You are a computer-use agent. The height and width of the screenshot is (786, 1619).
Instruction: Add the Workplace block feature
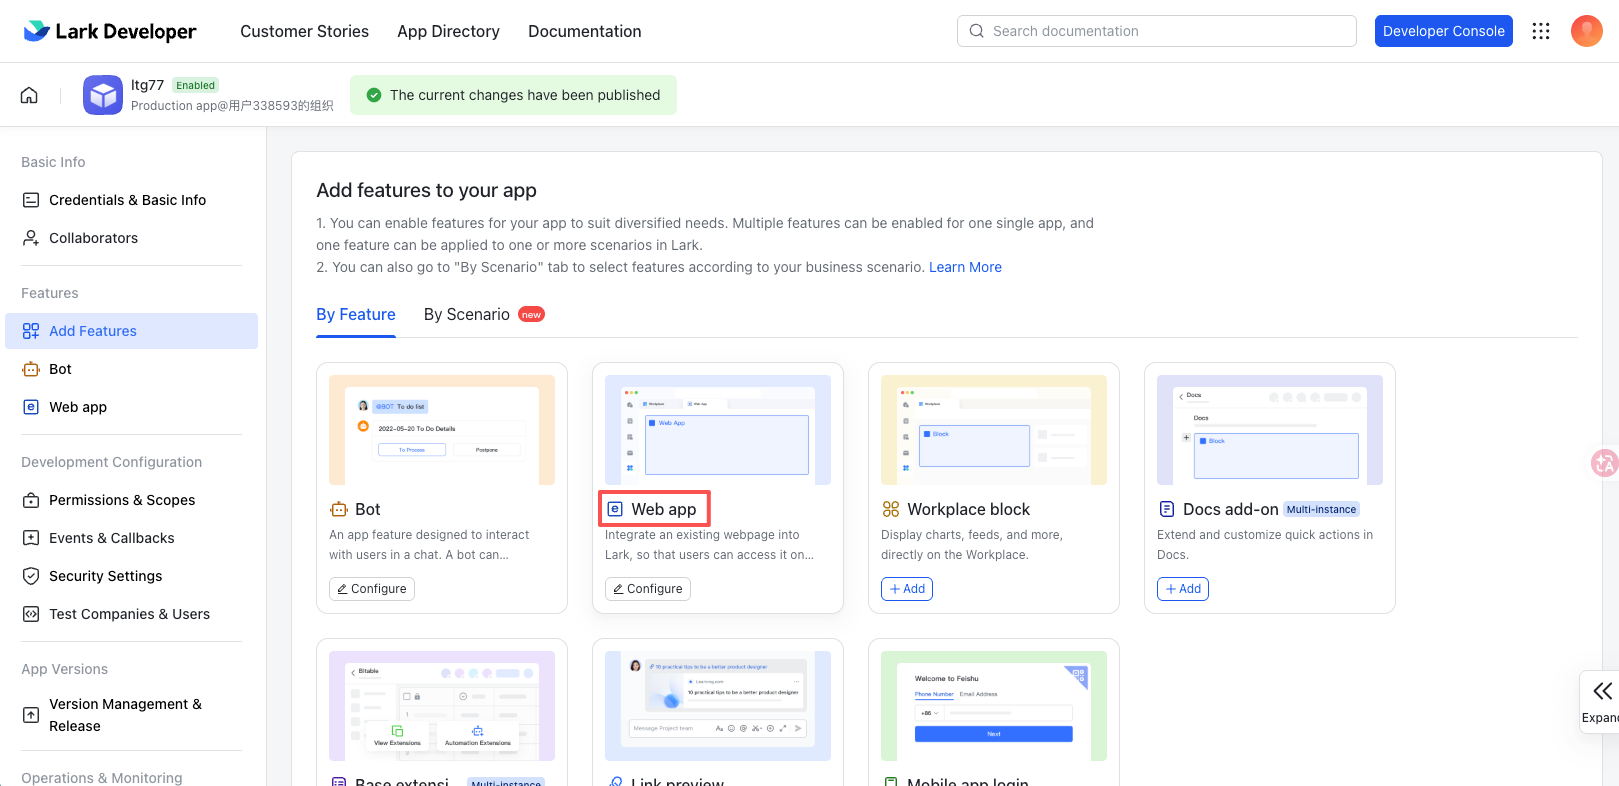point(907,589)
